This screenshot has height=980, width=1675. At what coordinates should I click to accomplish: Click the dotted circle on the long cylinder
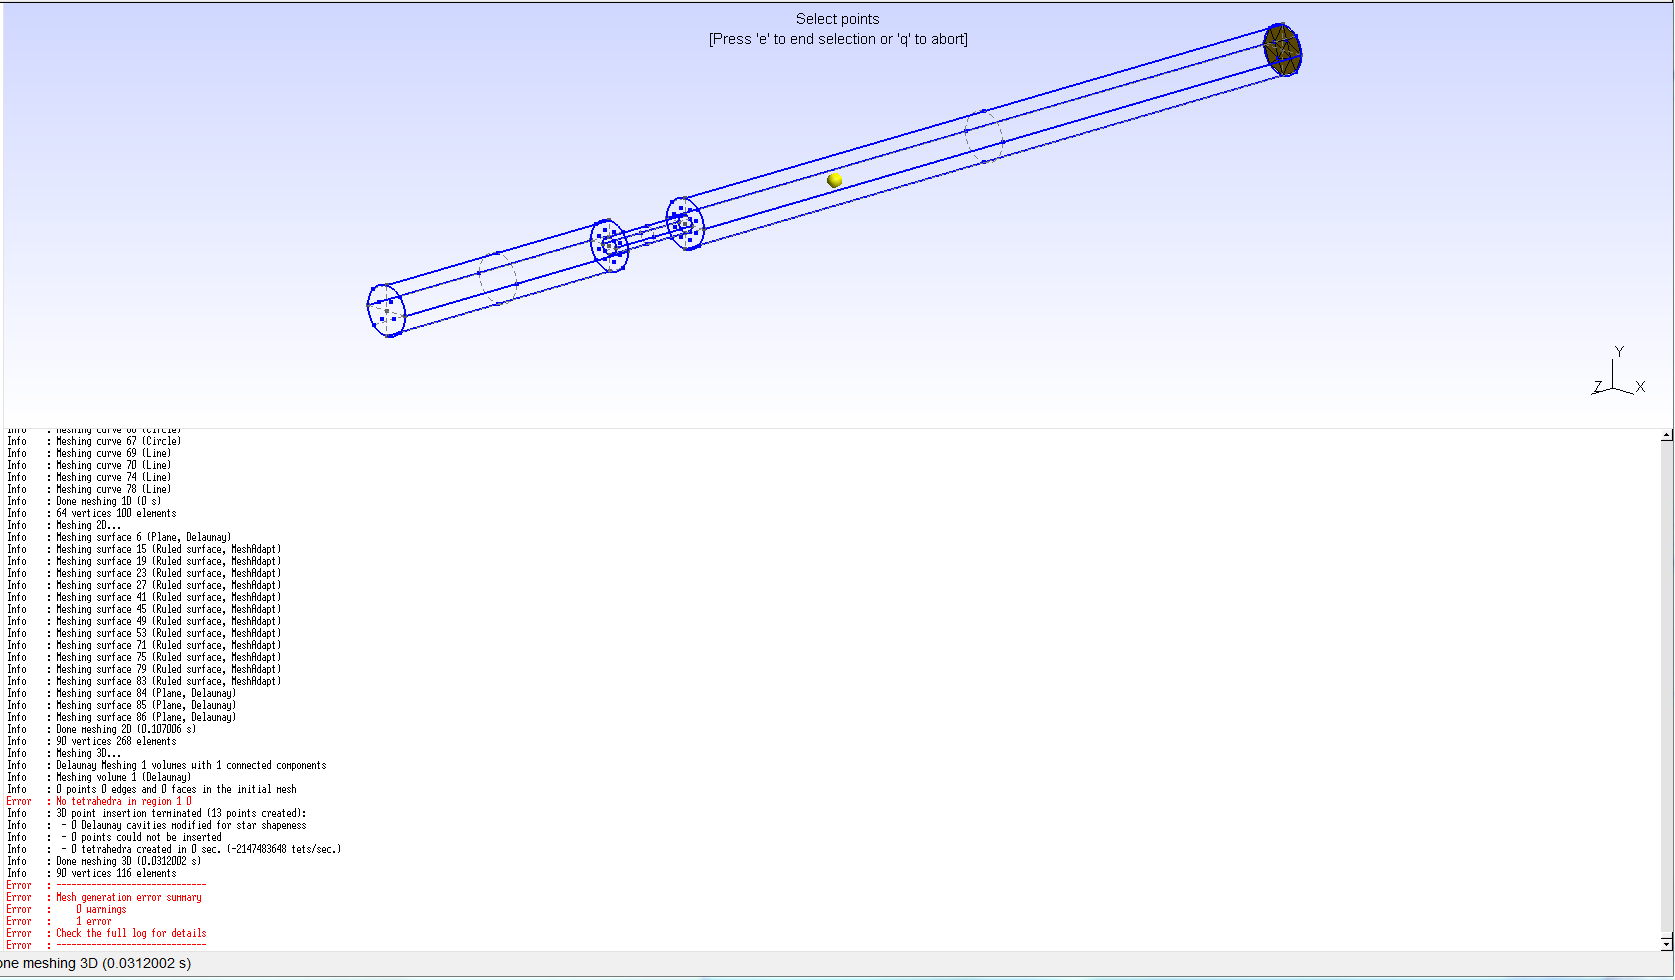(984, 137)
